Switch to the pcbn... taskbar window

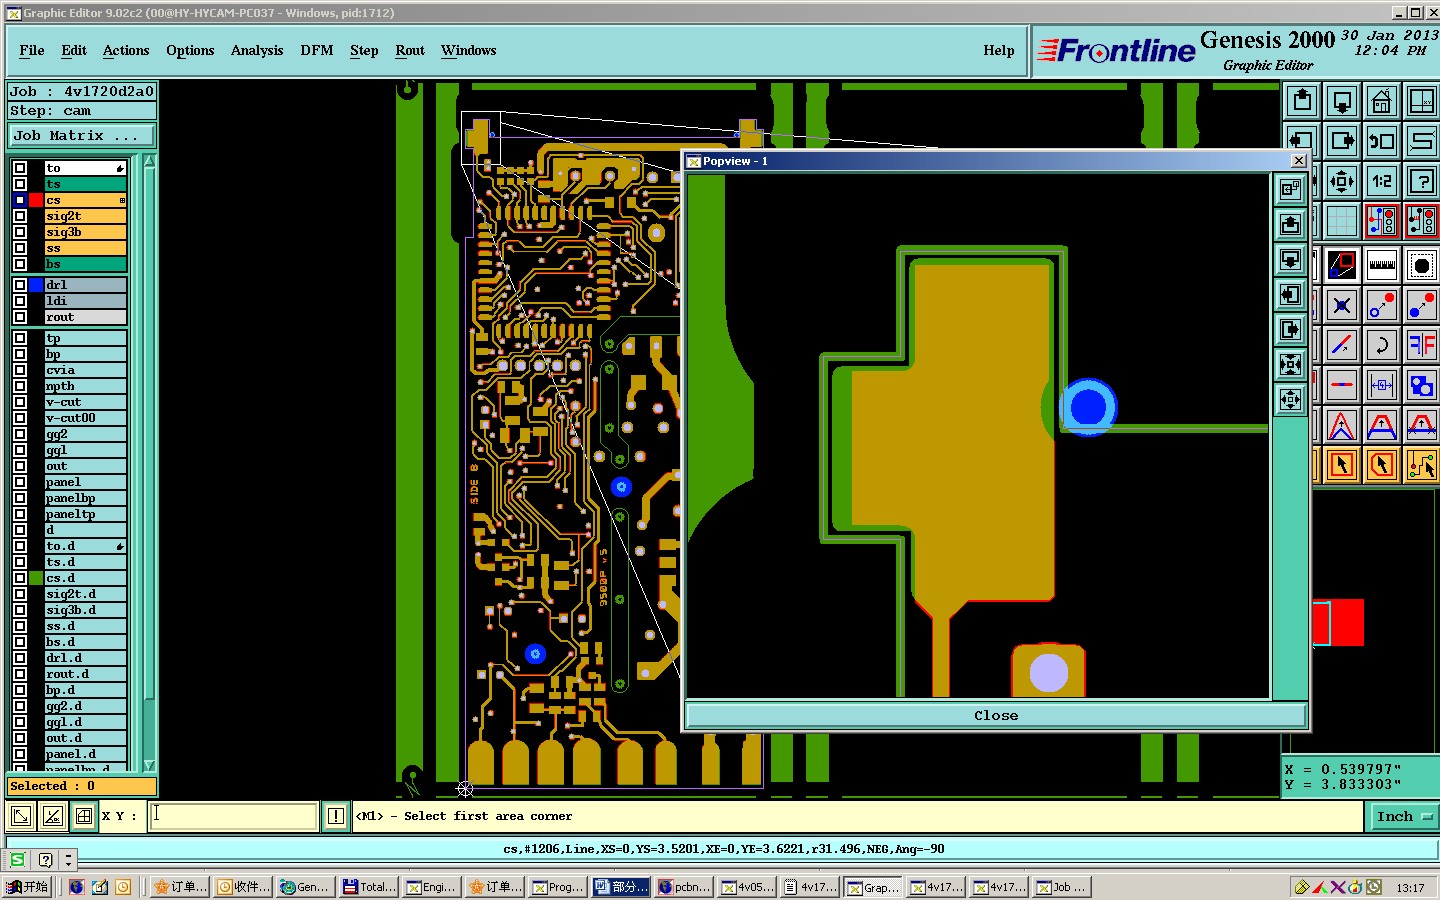pyautogui.click(x=685, y=887)
